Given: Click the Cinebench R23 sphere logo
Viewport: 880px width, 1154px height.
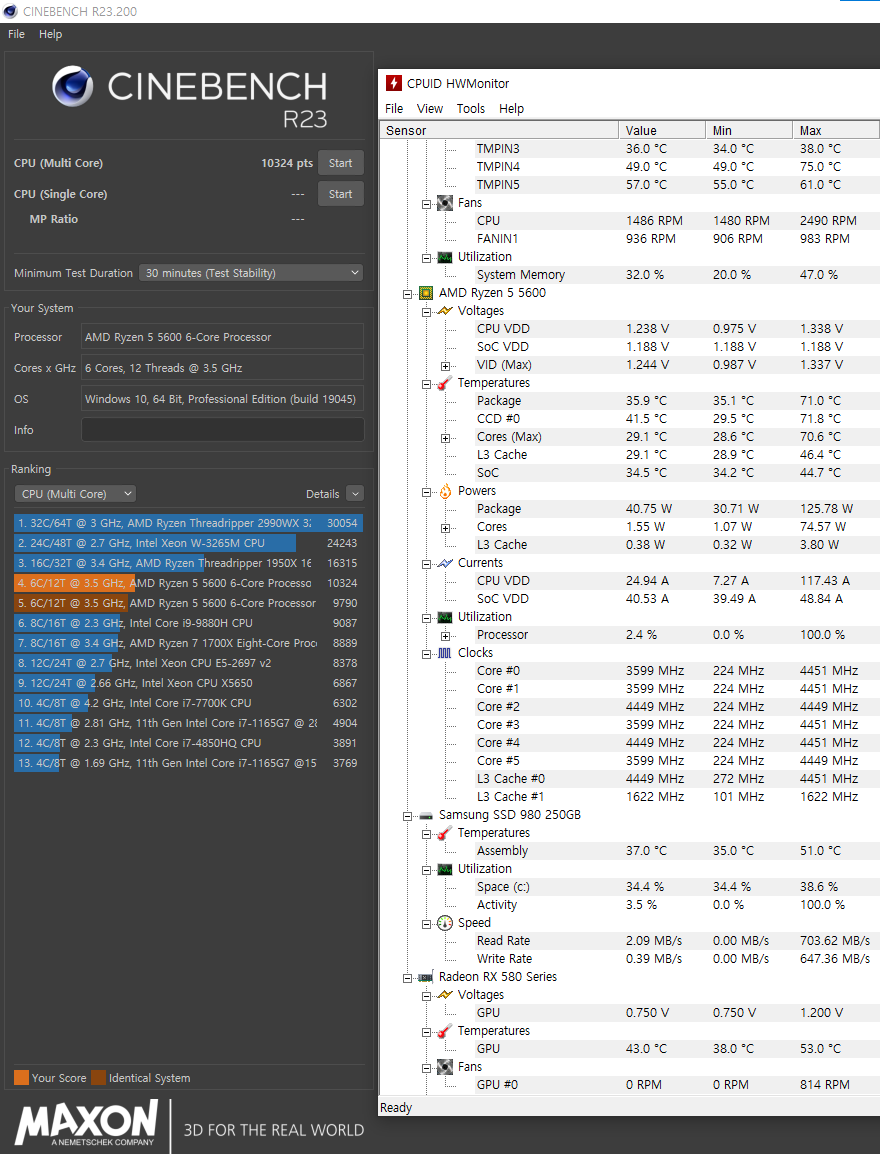Looking at the screenshot, I should point(73,86).
